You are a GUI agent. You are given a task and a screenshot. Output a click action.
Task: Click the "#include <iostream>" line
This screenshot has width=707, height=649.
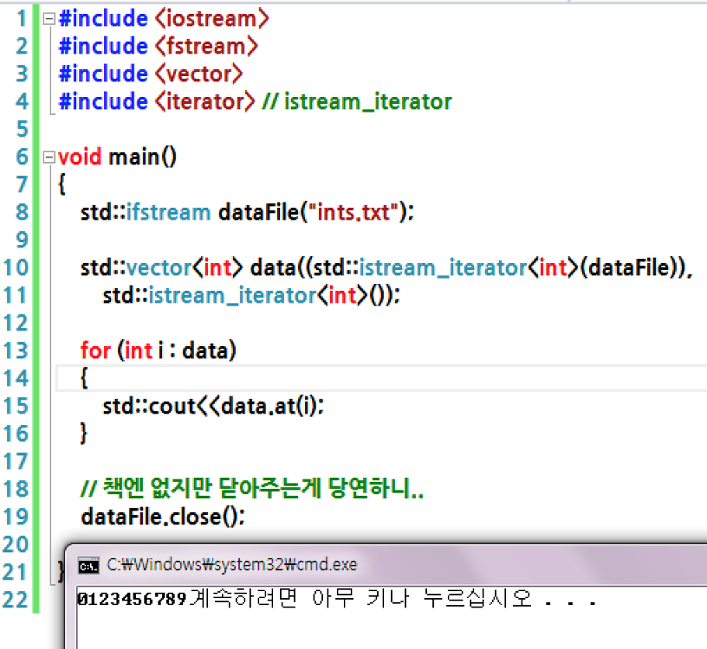click(164, 19)
